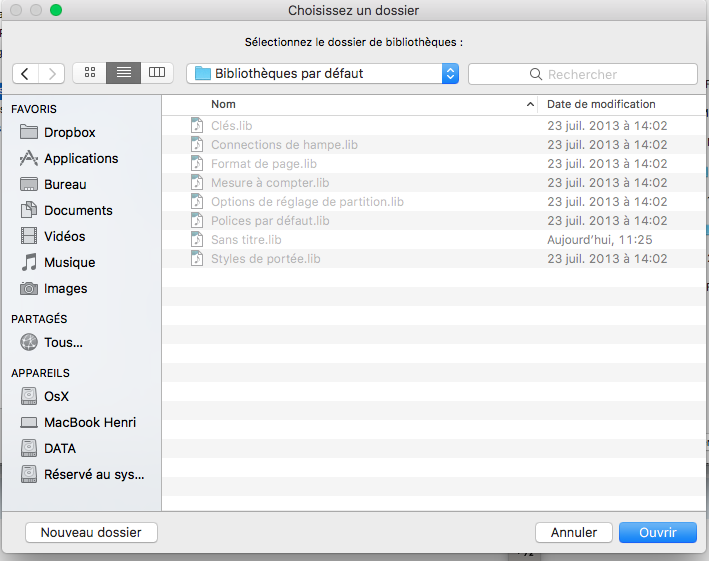Image resolution: width=709 pixels, height=561 pixels.
Task: Switch to icon view mode
Action: coord(90,73)
